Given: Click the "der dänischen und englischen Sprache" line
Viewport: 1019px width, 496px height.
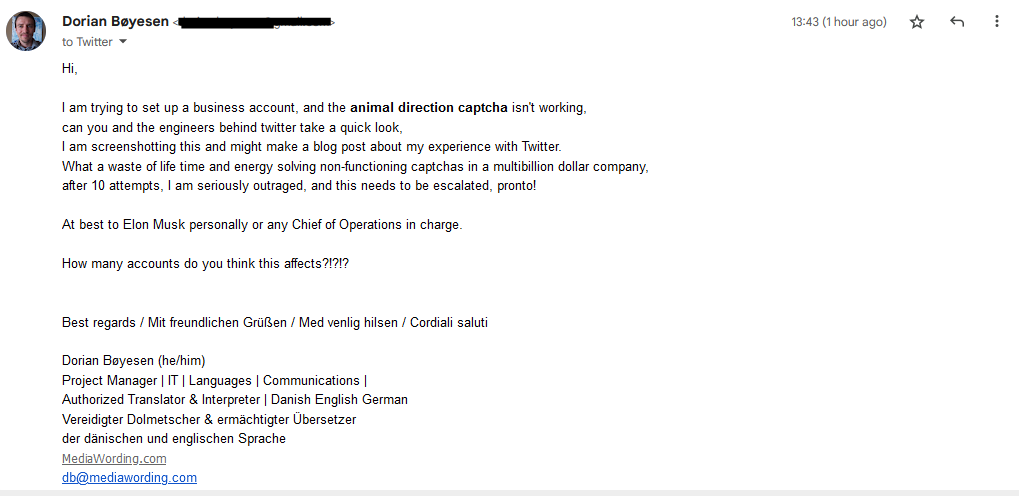Looking at the screenshot, I should [x=174, y=439].
